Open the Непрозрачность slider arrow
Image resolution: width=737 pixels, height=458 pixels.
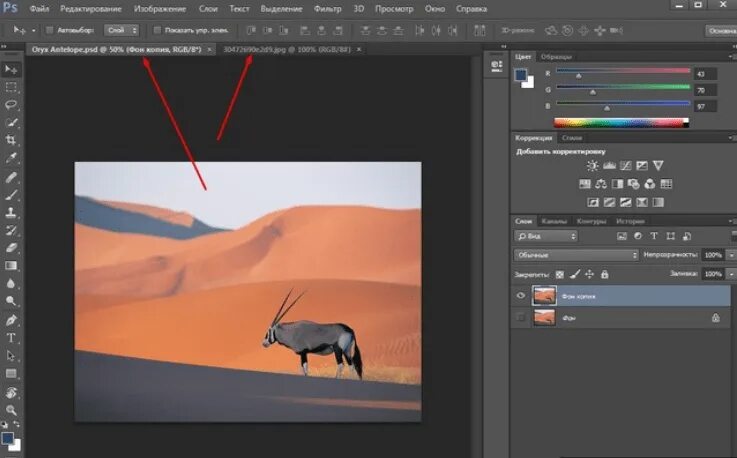tap(731, 255)
